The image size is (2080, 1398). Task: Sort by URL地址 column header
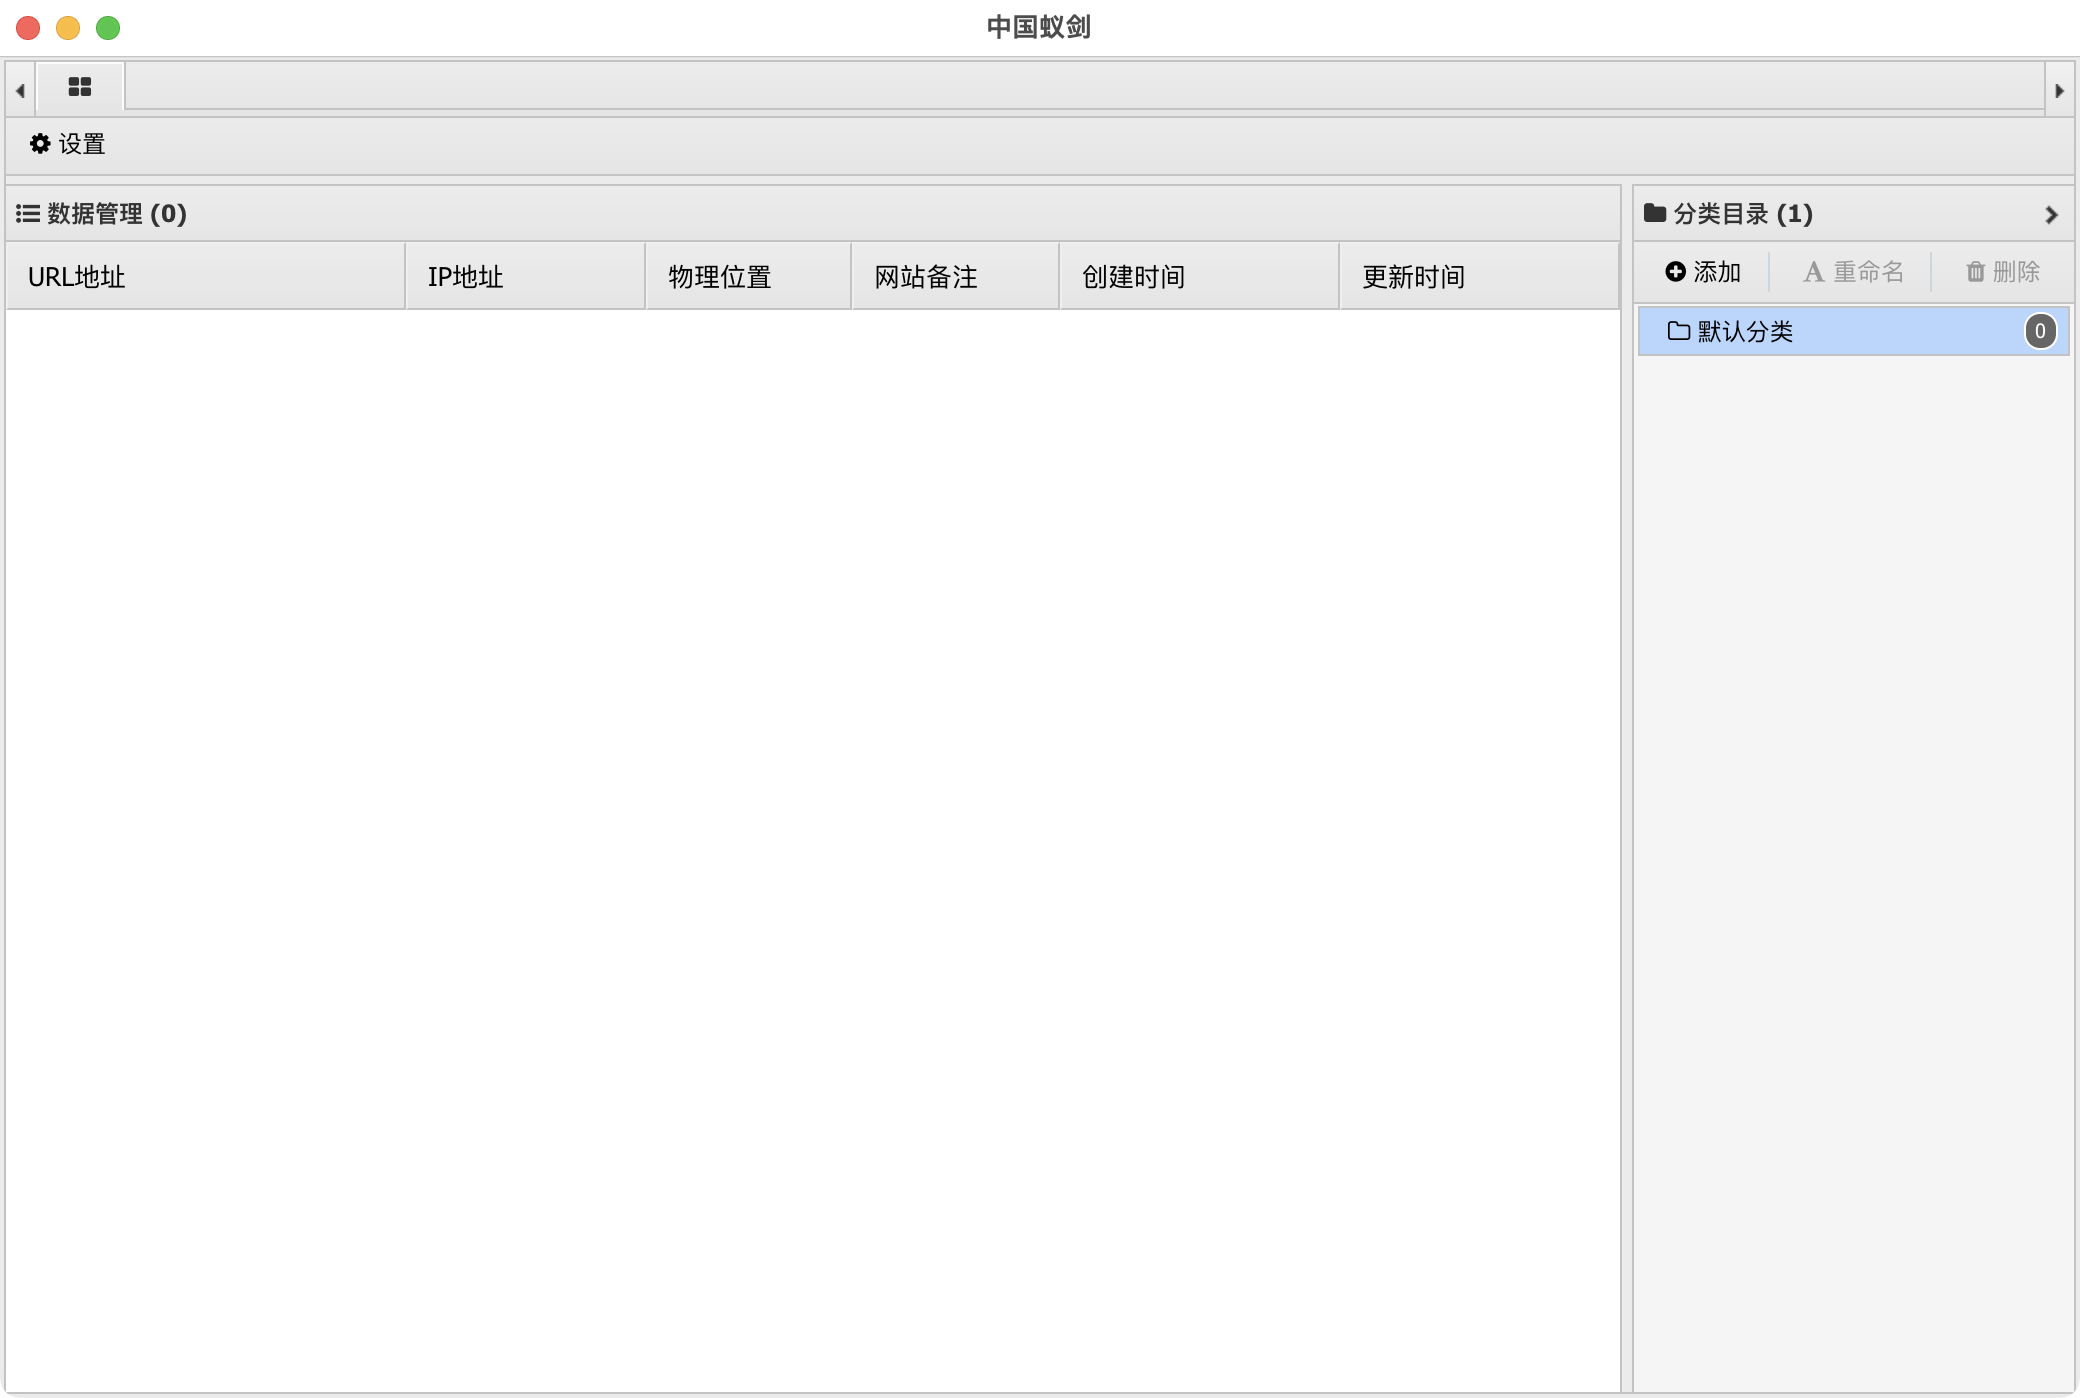(x=205, y=276)
